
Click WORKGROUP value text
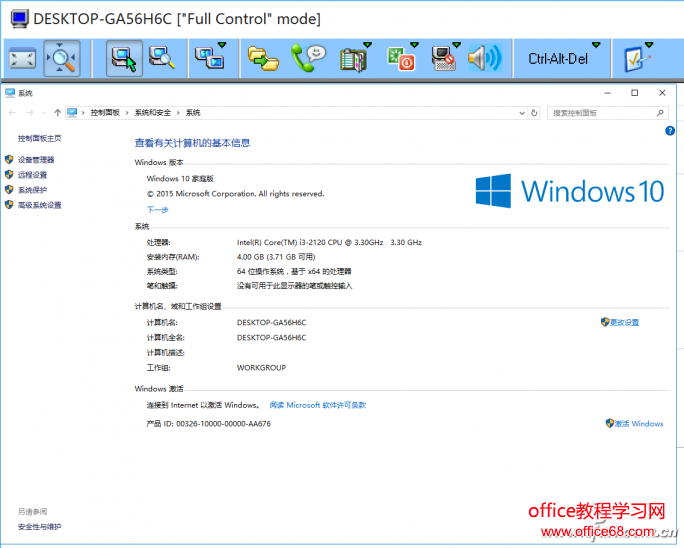(x=261, y=368)
